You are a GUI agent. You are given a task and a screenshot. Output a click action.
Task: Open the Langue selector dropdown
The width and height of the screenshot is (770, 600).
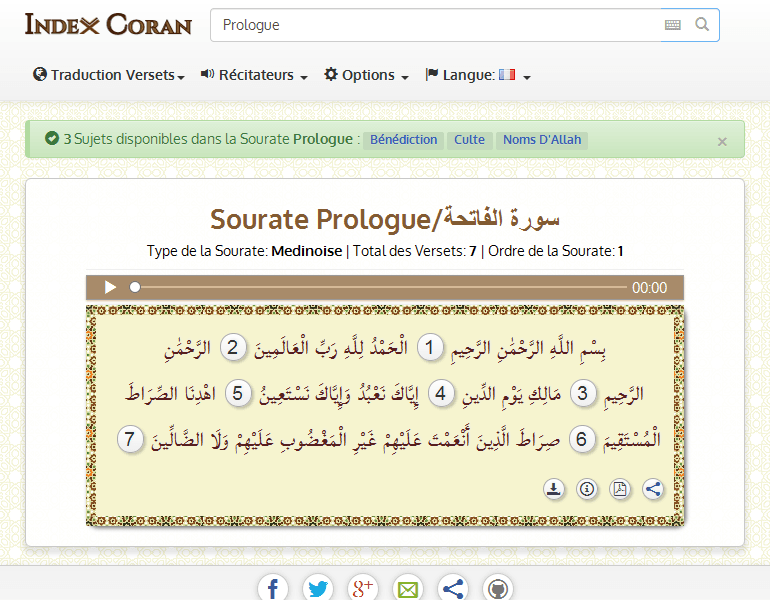point(478,75)
